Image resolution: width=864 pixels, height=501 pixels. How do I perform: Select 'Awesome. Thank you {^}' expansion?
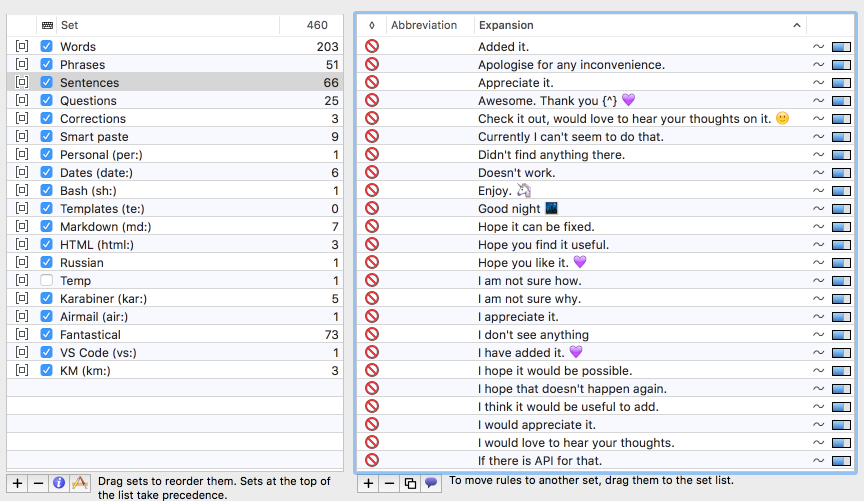[557, 101]
